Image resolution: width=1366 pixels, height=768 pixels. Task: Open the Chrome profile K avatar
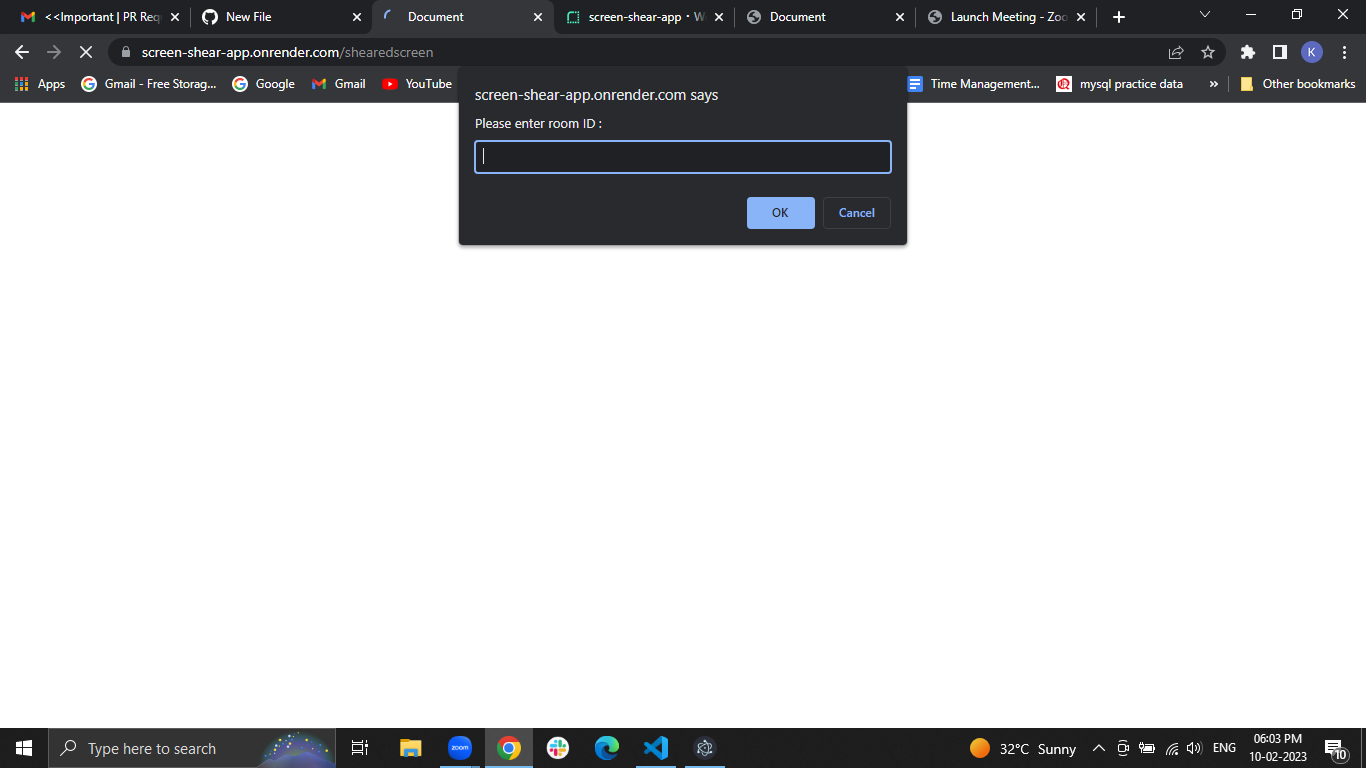click(1311, 52)
